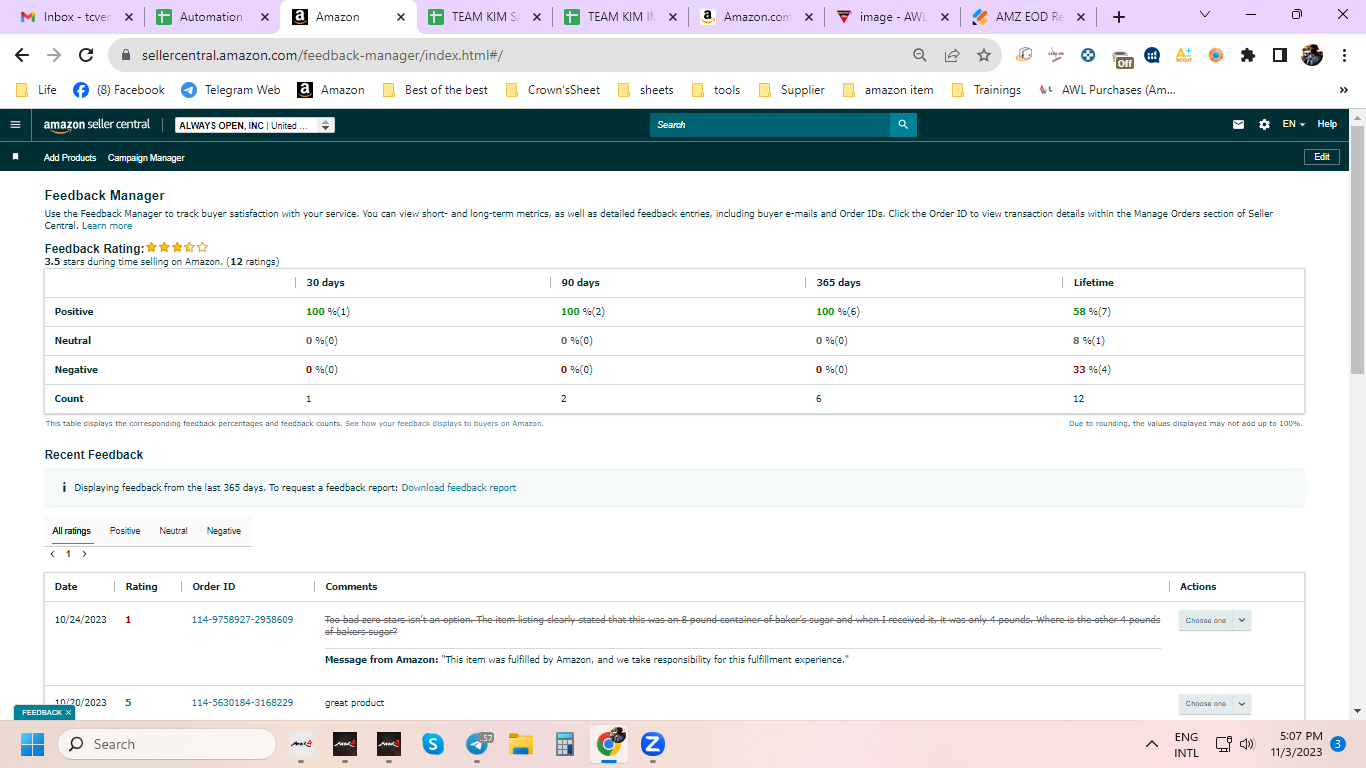Click the Download feedback report link
Image resolution: width=1366 pixels, height=768 pixels.
click(x=459, y=488)
